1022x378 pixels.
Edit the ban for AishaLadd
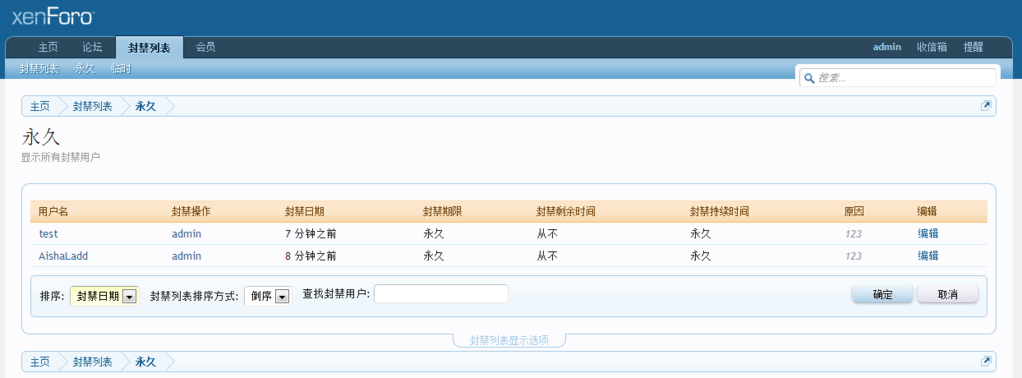928,255
